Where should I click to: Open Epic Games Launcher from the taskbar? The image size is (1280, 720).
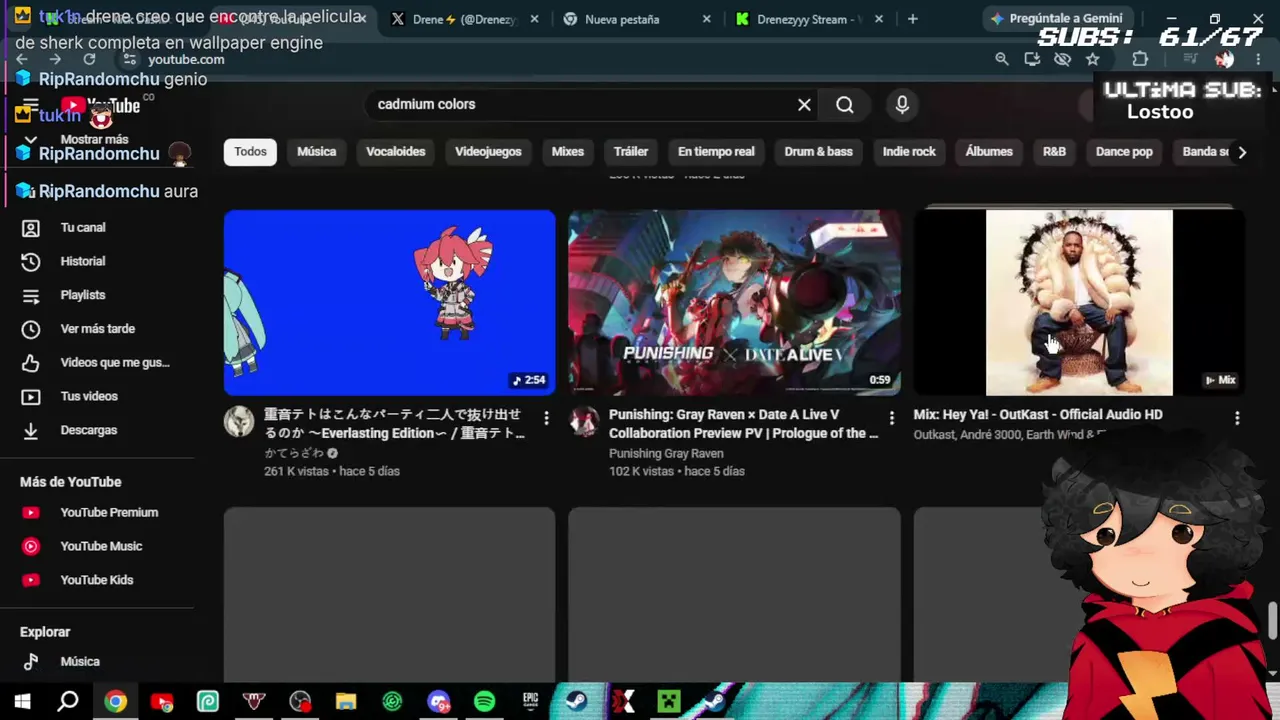pyautogui.click(x=531, y=702)
